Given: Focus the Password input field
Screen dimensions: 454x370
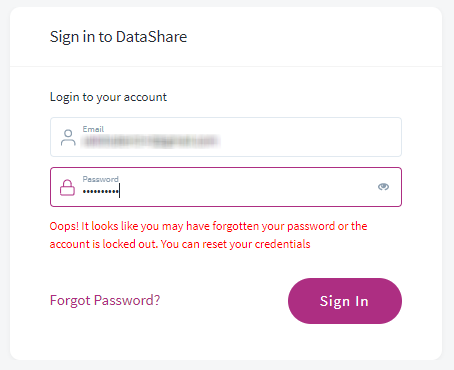Looking at the screenshot, I should (x=226, y=187).
